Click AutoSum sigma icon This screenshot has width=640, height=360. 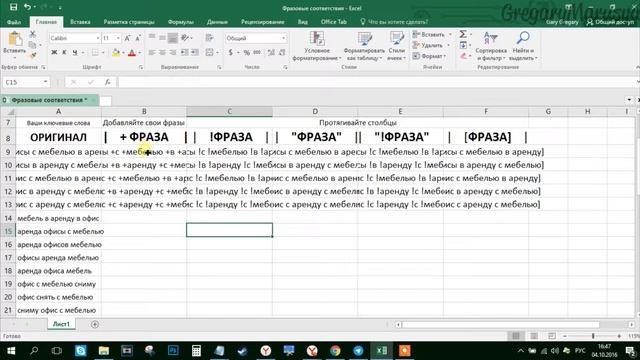[x=463, y=34]
